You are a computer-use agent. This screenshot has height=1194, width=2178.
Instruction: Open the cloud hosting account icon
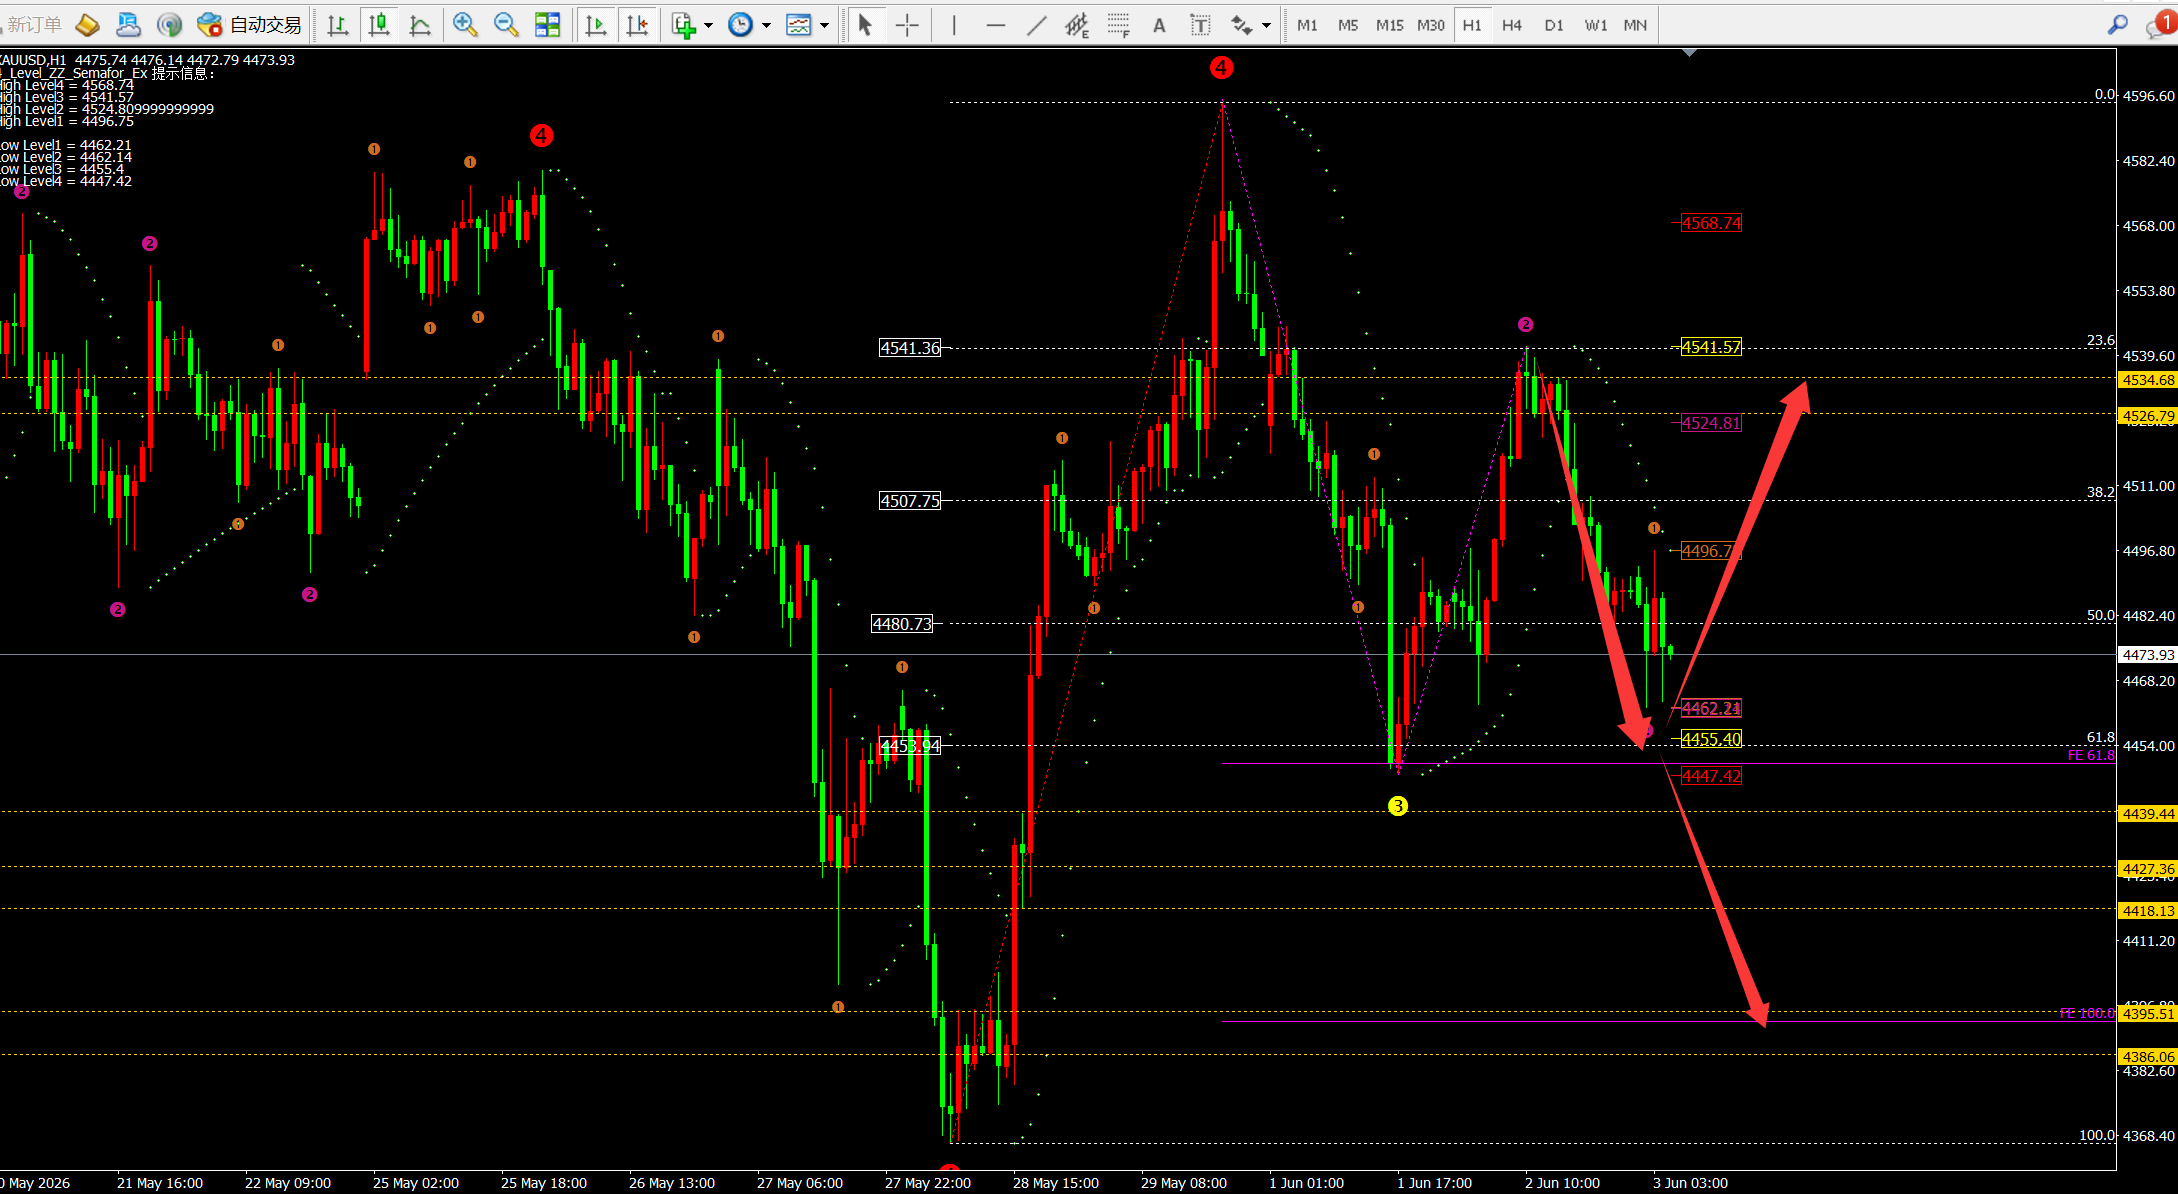pos(128,25)
